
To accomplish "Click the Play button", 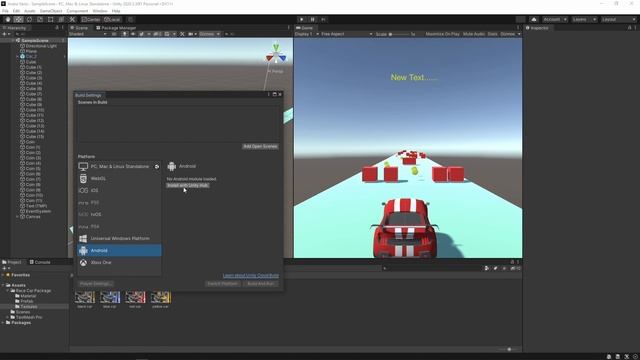I will pyautogui.click(x=302, y=20).
